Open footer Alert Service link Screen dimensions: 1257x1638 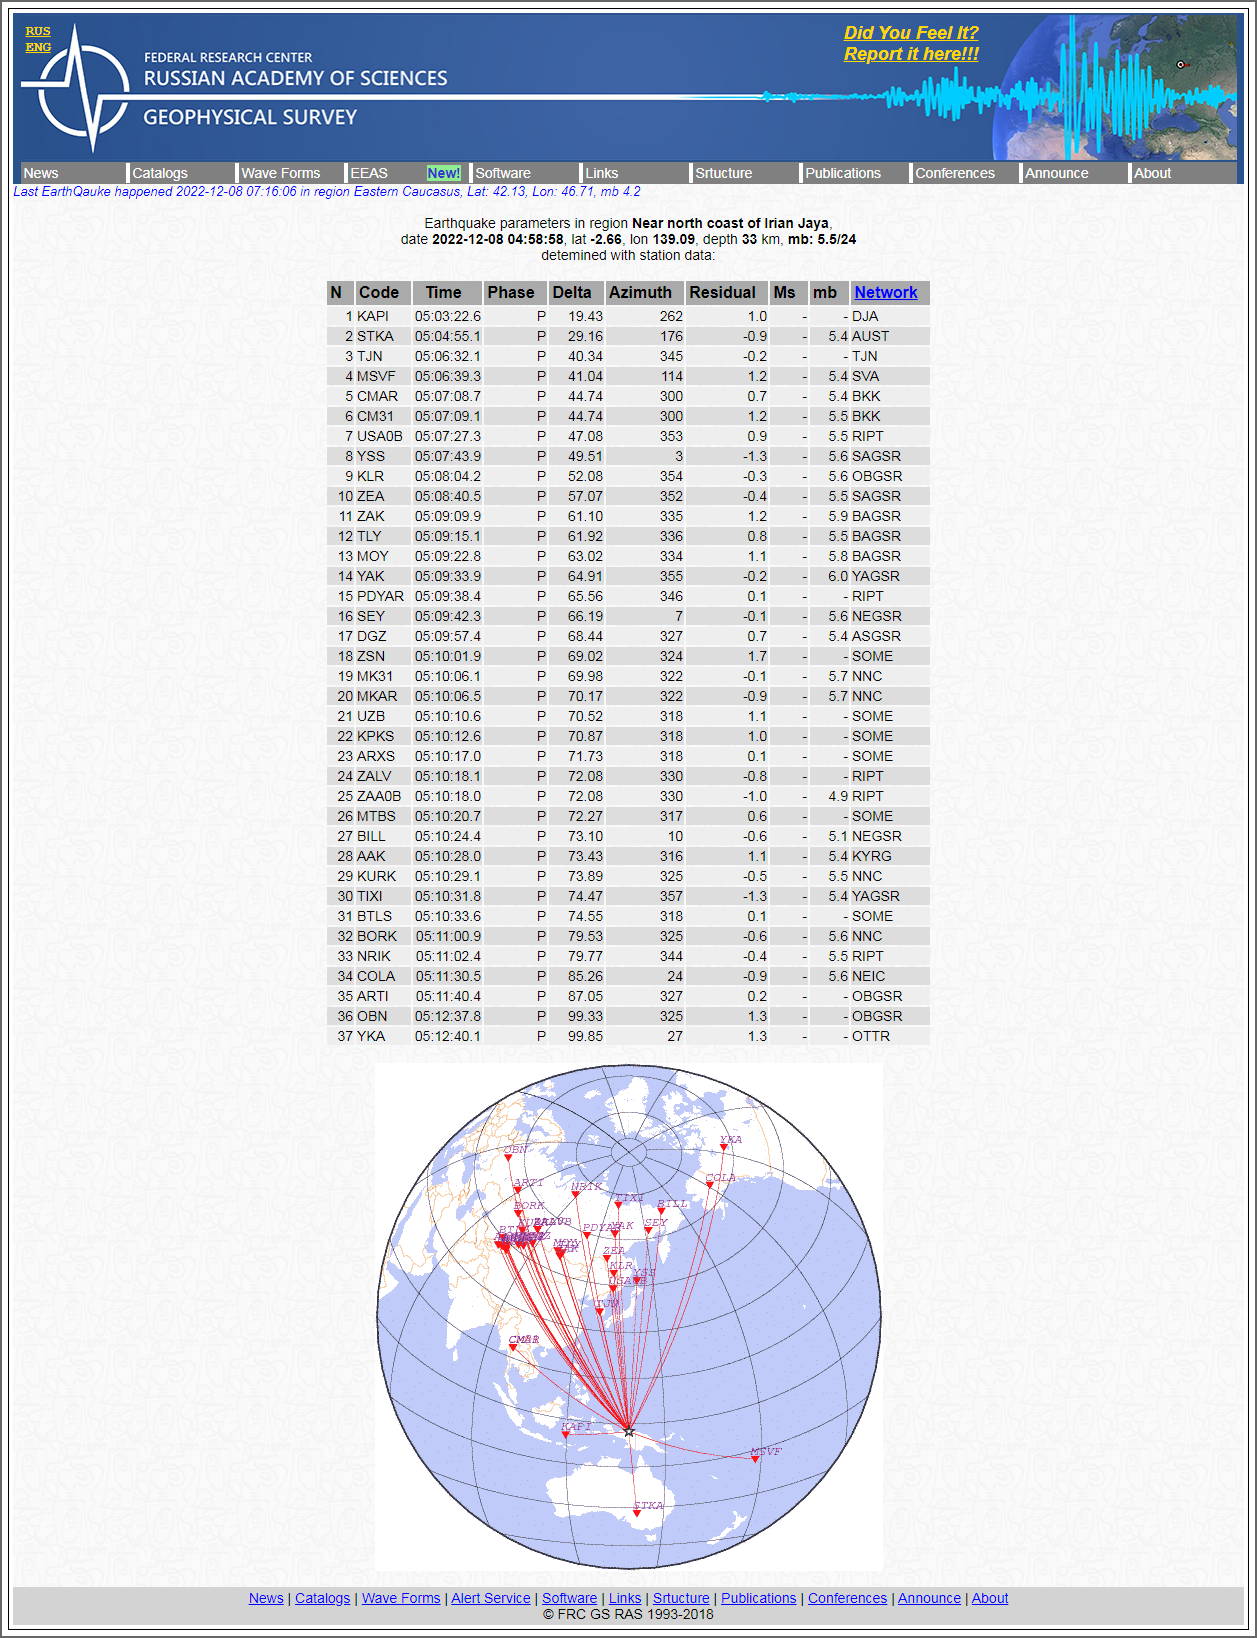pyautogui.click(x=491, y=1598)
